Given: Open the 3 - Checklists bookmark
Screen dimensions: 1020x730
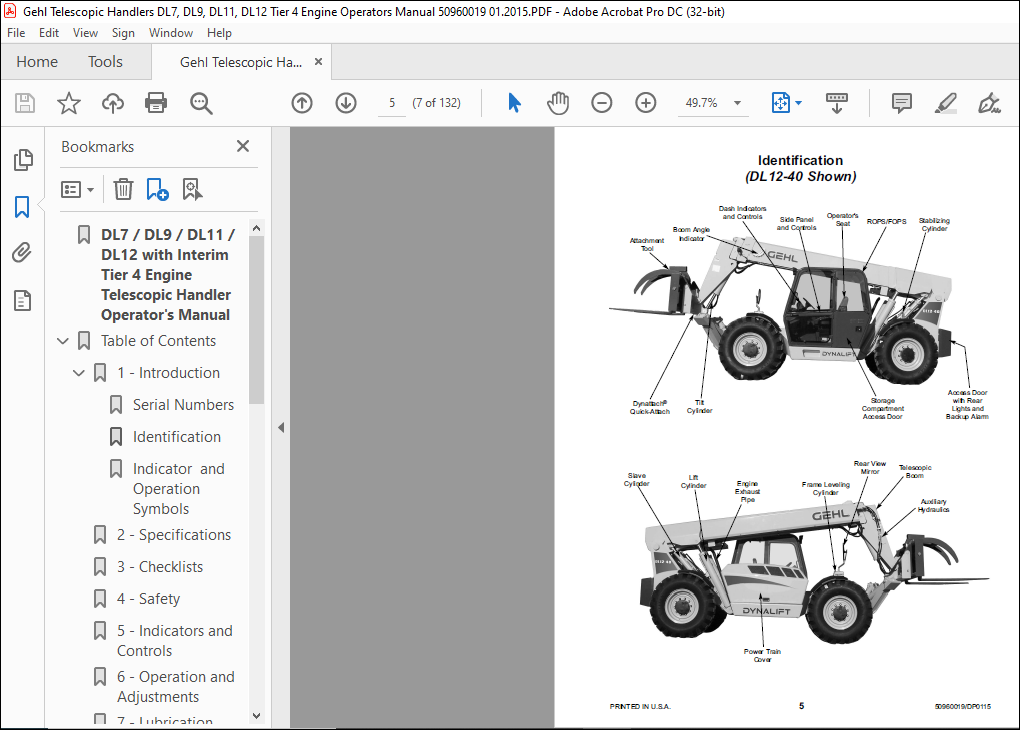Looking at the screenshot, I should [x=160, y=567].
